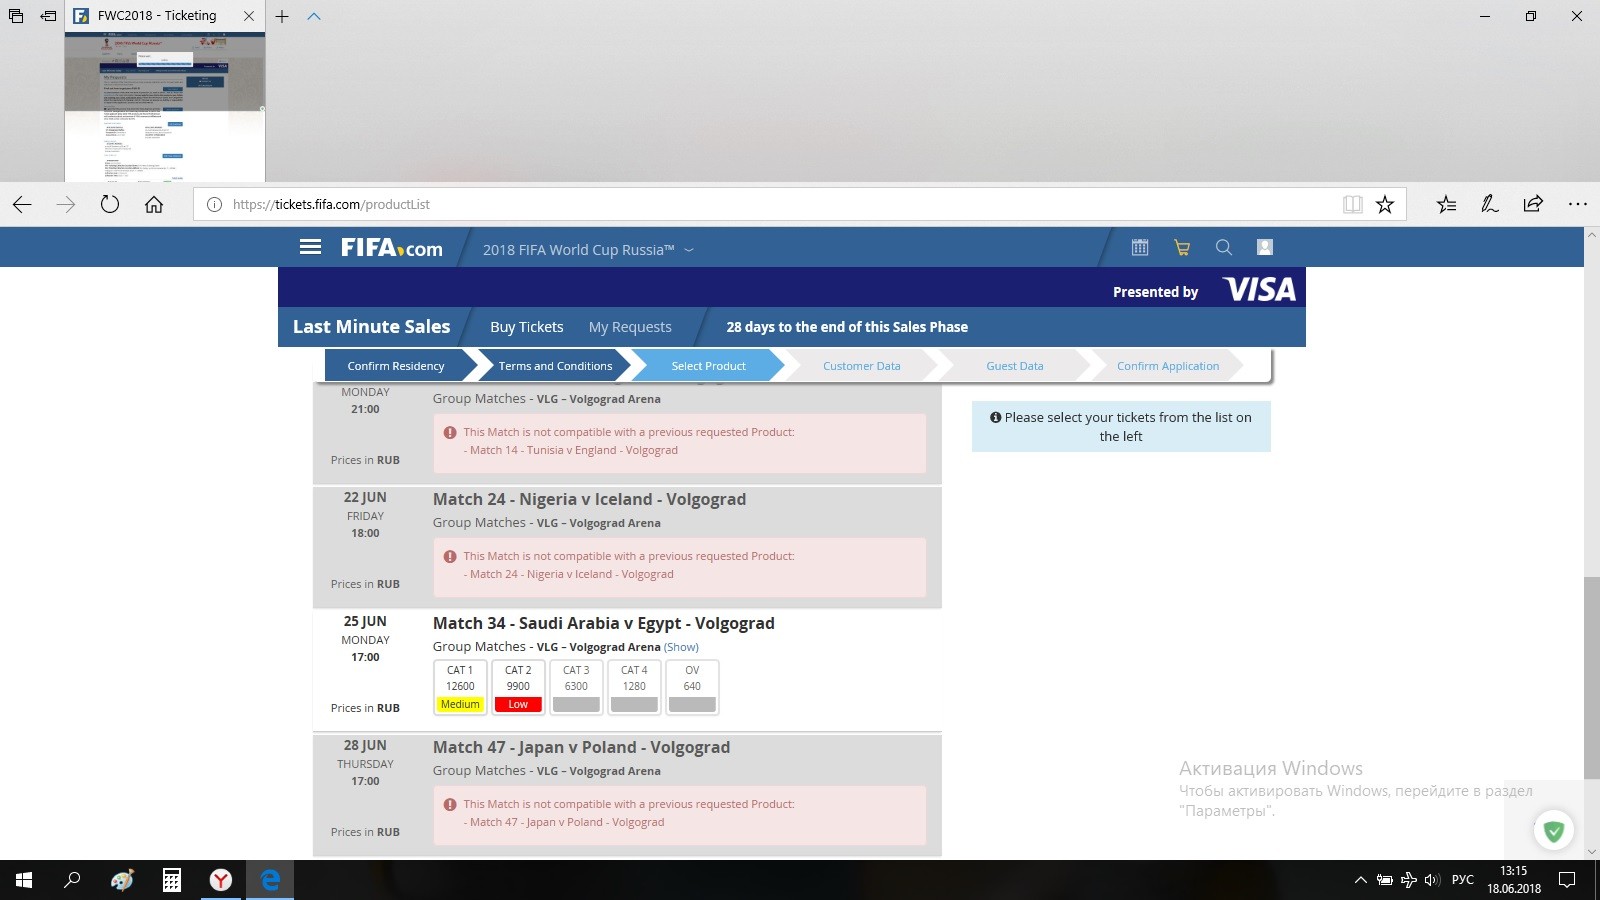Add this page to favorites
The height and width of the screenshot is (900, 1600).
1385,204
